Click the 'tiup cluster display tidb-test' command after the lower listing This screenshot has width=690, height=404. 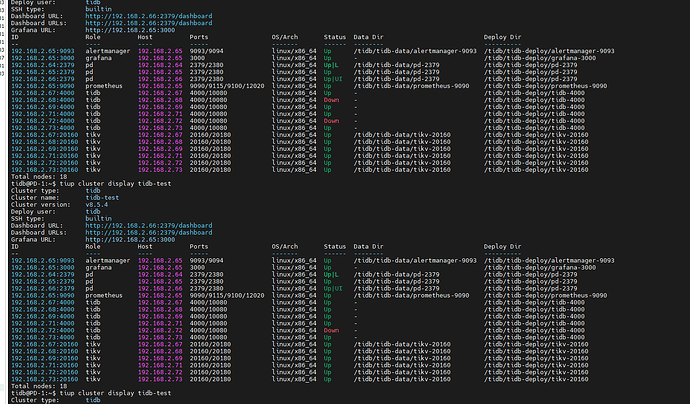(x=115, y=393)
